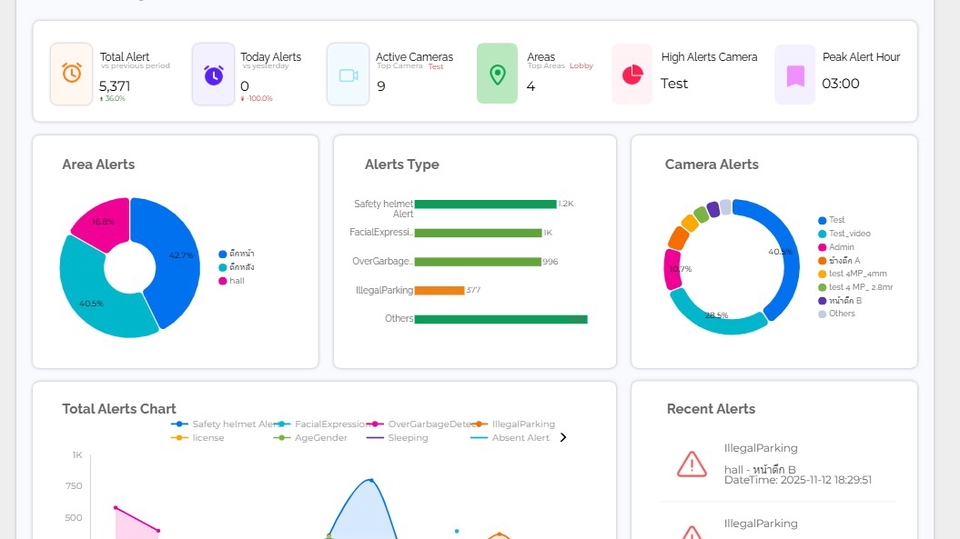The height and width of the screenshot is (539, 960).
Task: Click the High Alerts Camera pie icon
Action: 632,74
